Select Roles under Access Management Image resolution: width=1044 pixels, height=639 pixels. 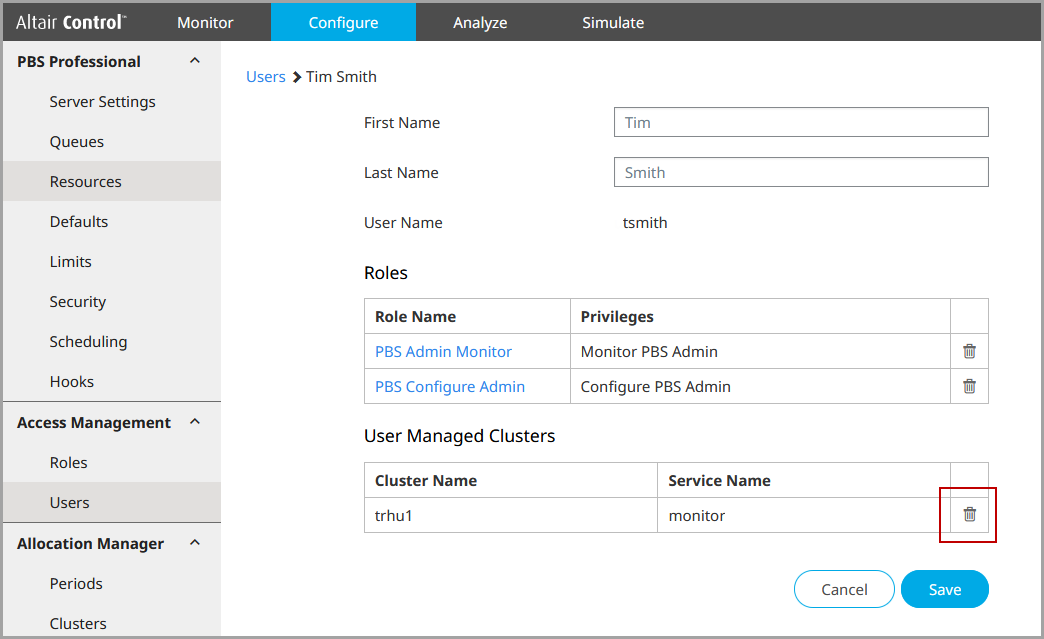click(69, 462)
